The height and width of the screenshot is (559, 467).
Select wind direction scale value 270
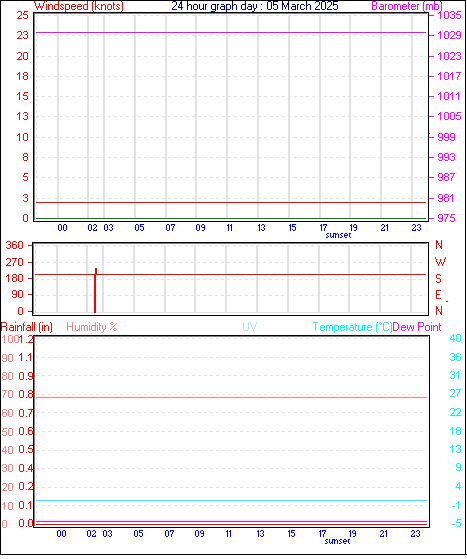coord(15,262)
